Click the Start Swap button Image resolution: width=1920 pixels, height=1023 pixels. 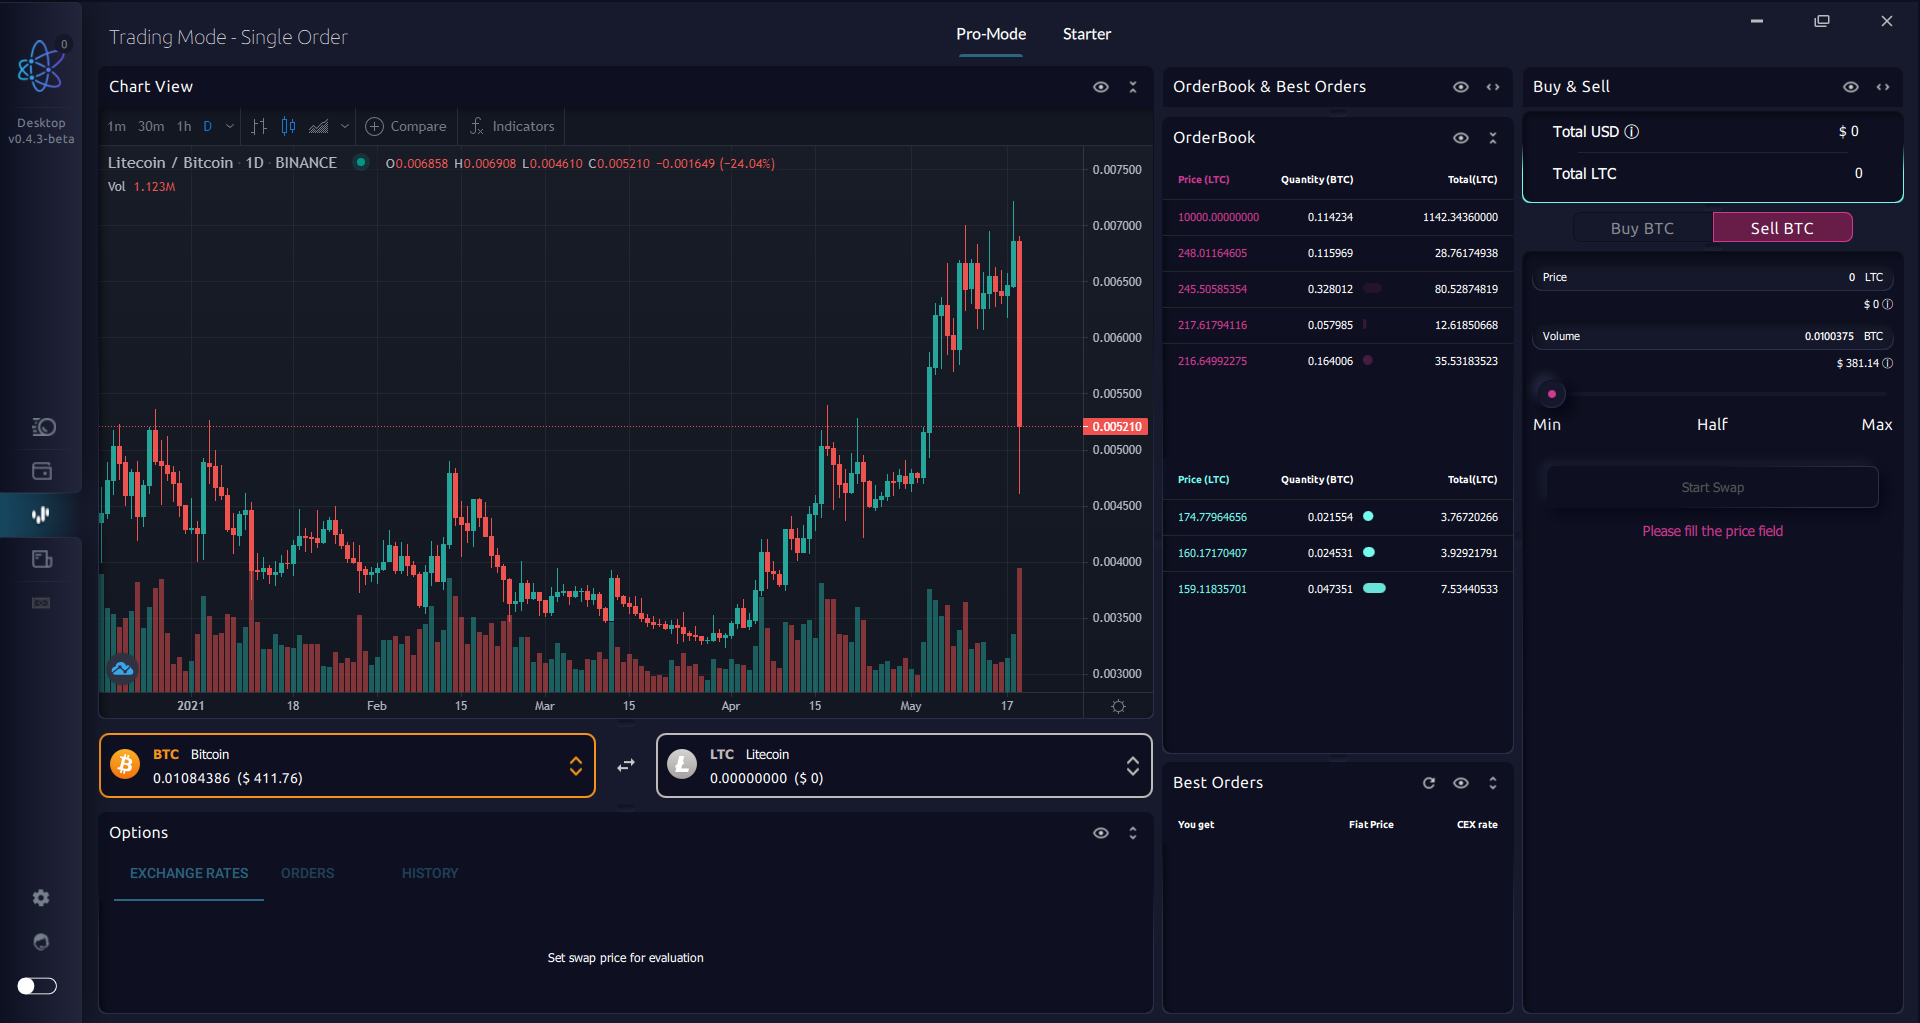[1712, 487]
